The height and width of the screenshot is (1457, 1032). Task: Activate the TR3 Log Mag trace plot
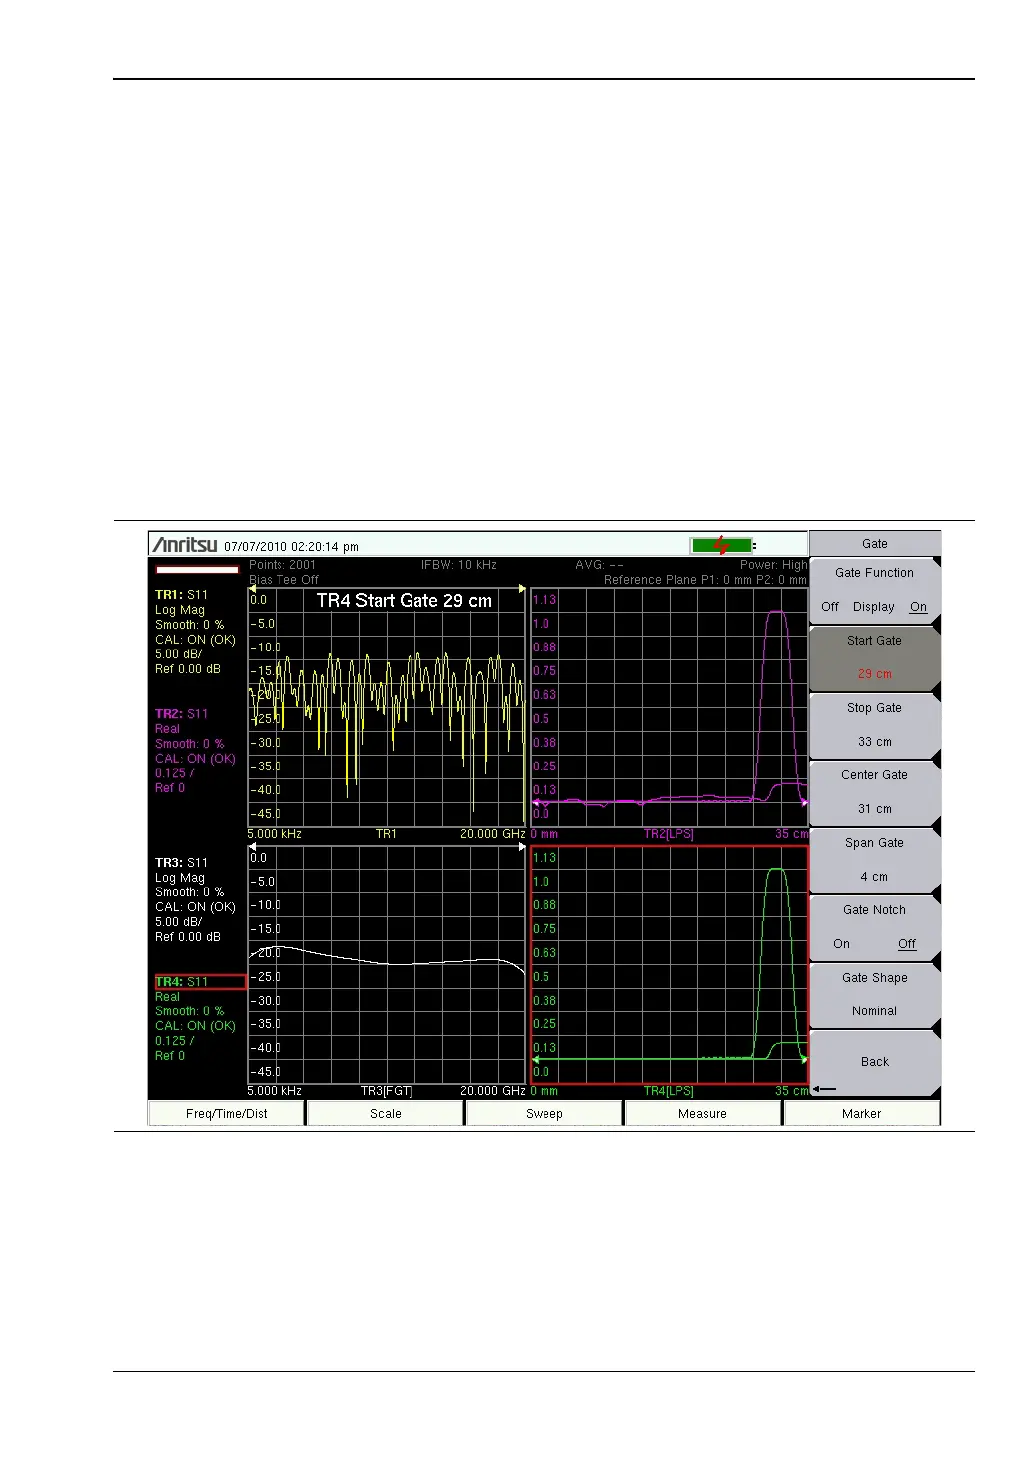point(386,965)
